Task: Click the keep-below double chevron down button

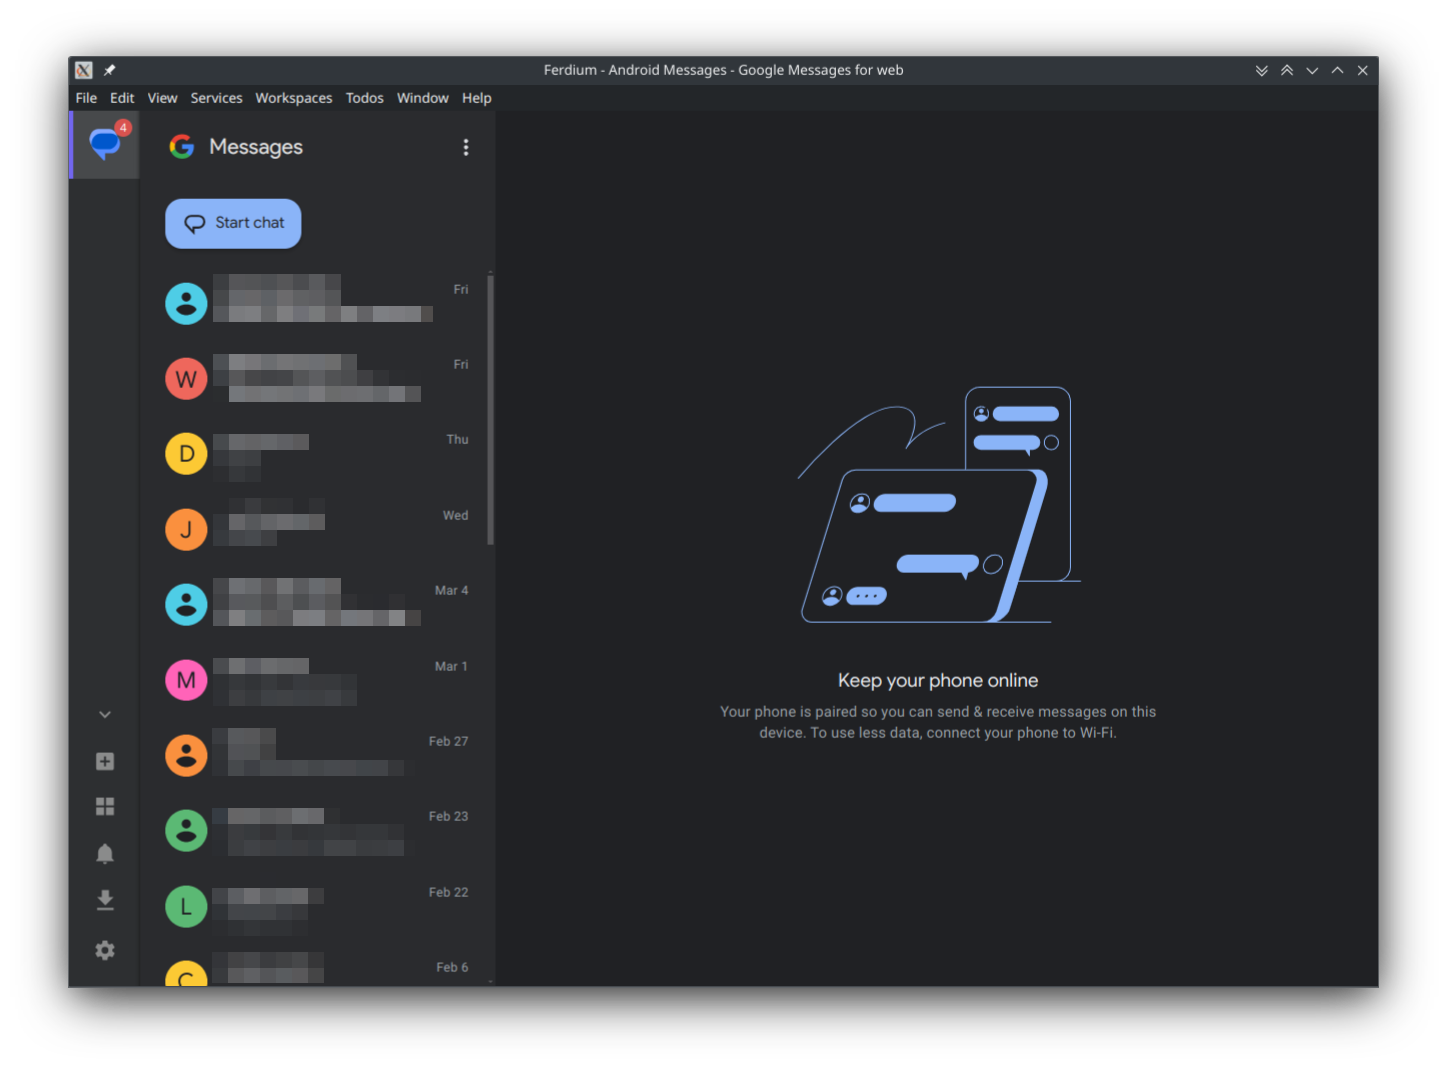Action: [1261, 70]
